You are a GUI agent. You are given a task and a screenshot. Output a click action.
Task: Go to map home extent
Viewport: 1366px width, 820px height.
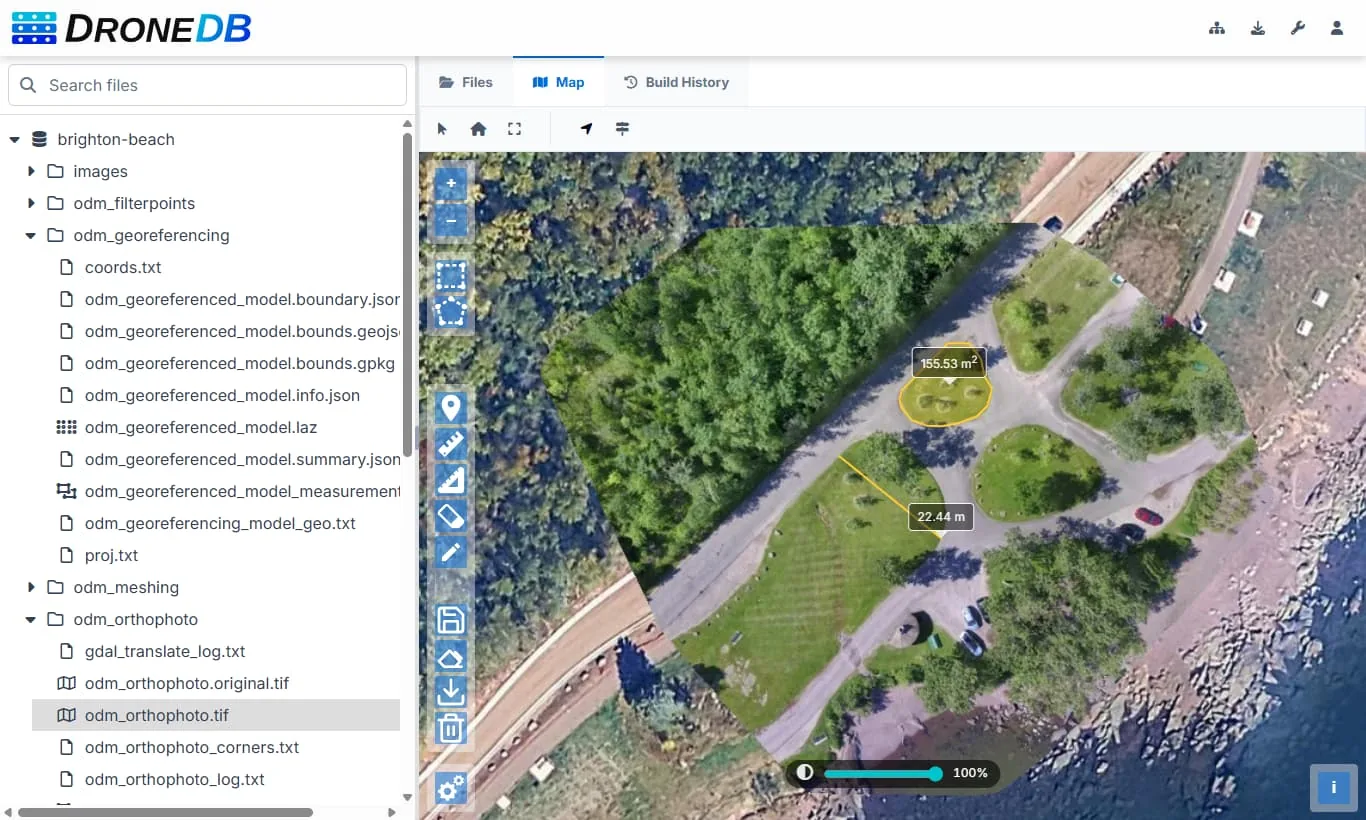click(x=478, y=129)
